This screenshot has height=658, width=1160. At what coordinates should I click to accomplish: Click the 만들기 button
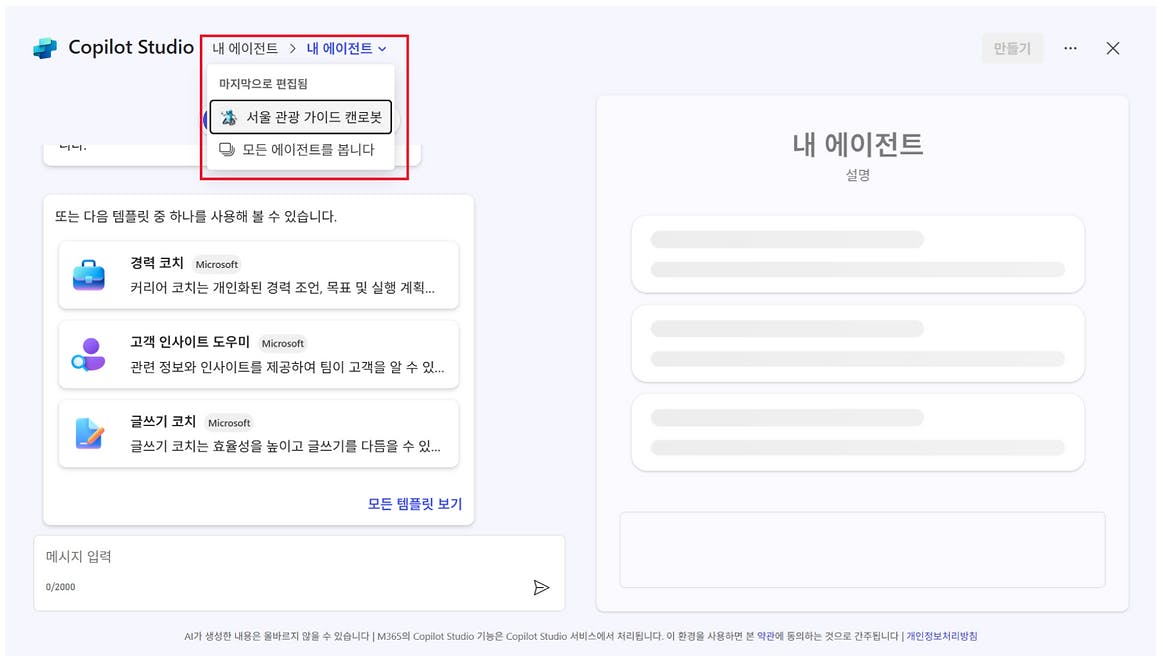tap(1012, 48)
